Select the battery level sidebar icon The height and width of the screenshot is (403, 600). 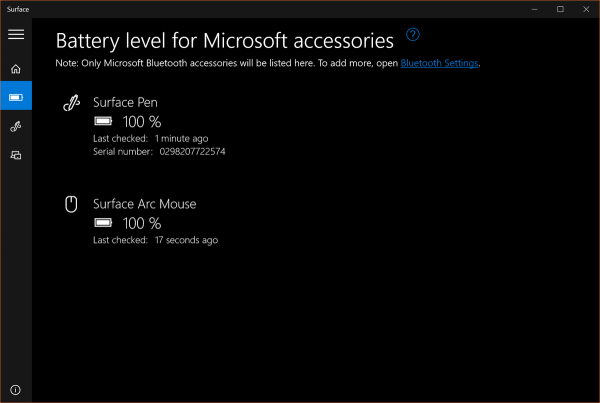pos(16,98)
